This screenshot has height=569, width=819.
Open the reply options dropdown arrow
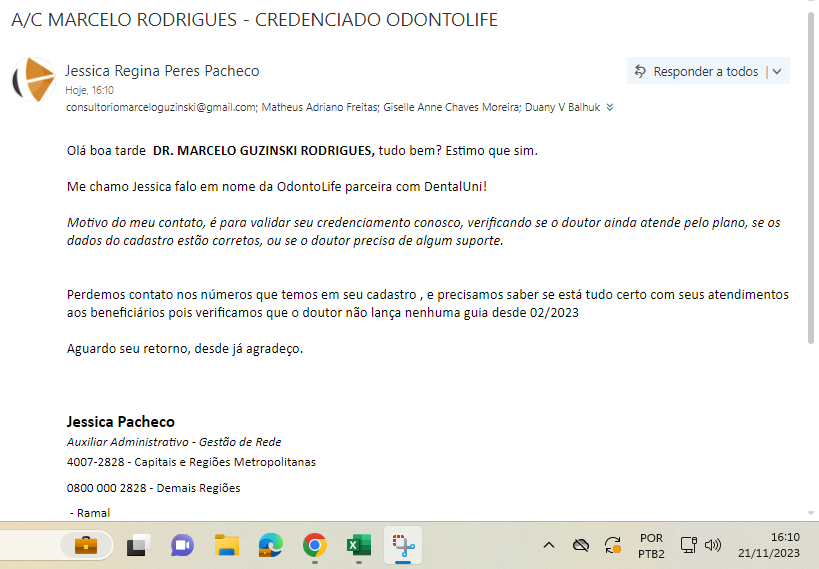777,72
